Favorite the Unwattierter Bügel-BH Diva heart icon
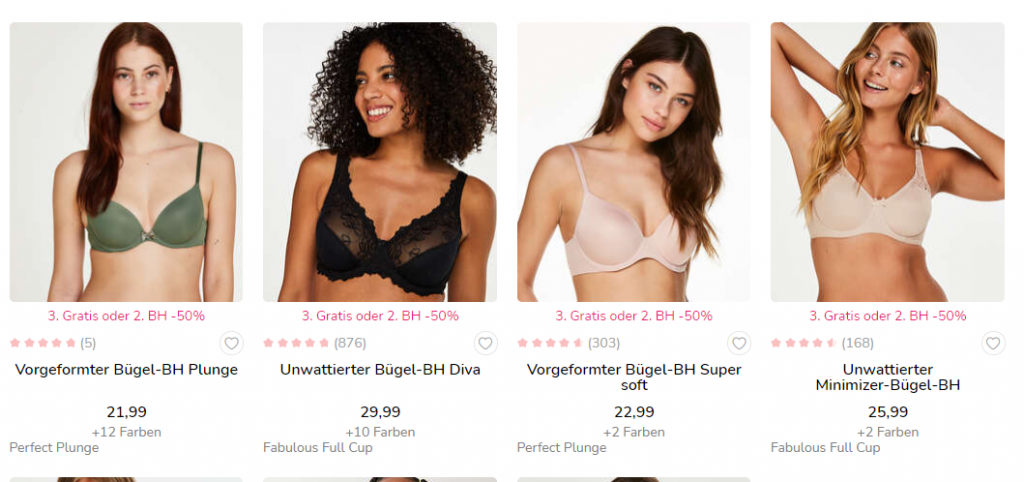The image size is (1024, 482). pos(485,343)
